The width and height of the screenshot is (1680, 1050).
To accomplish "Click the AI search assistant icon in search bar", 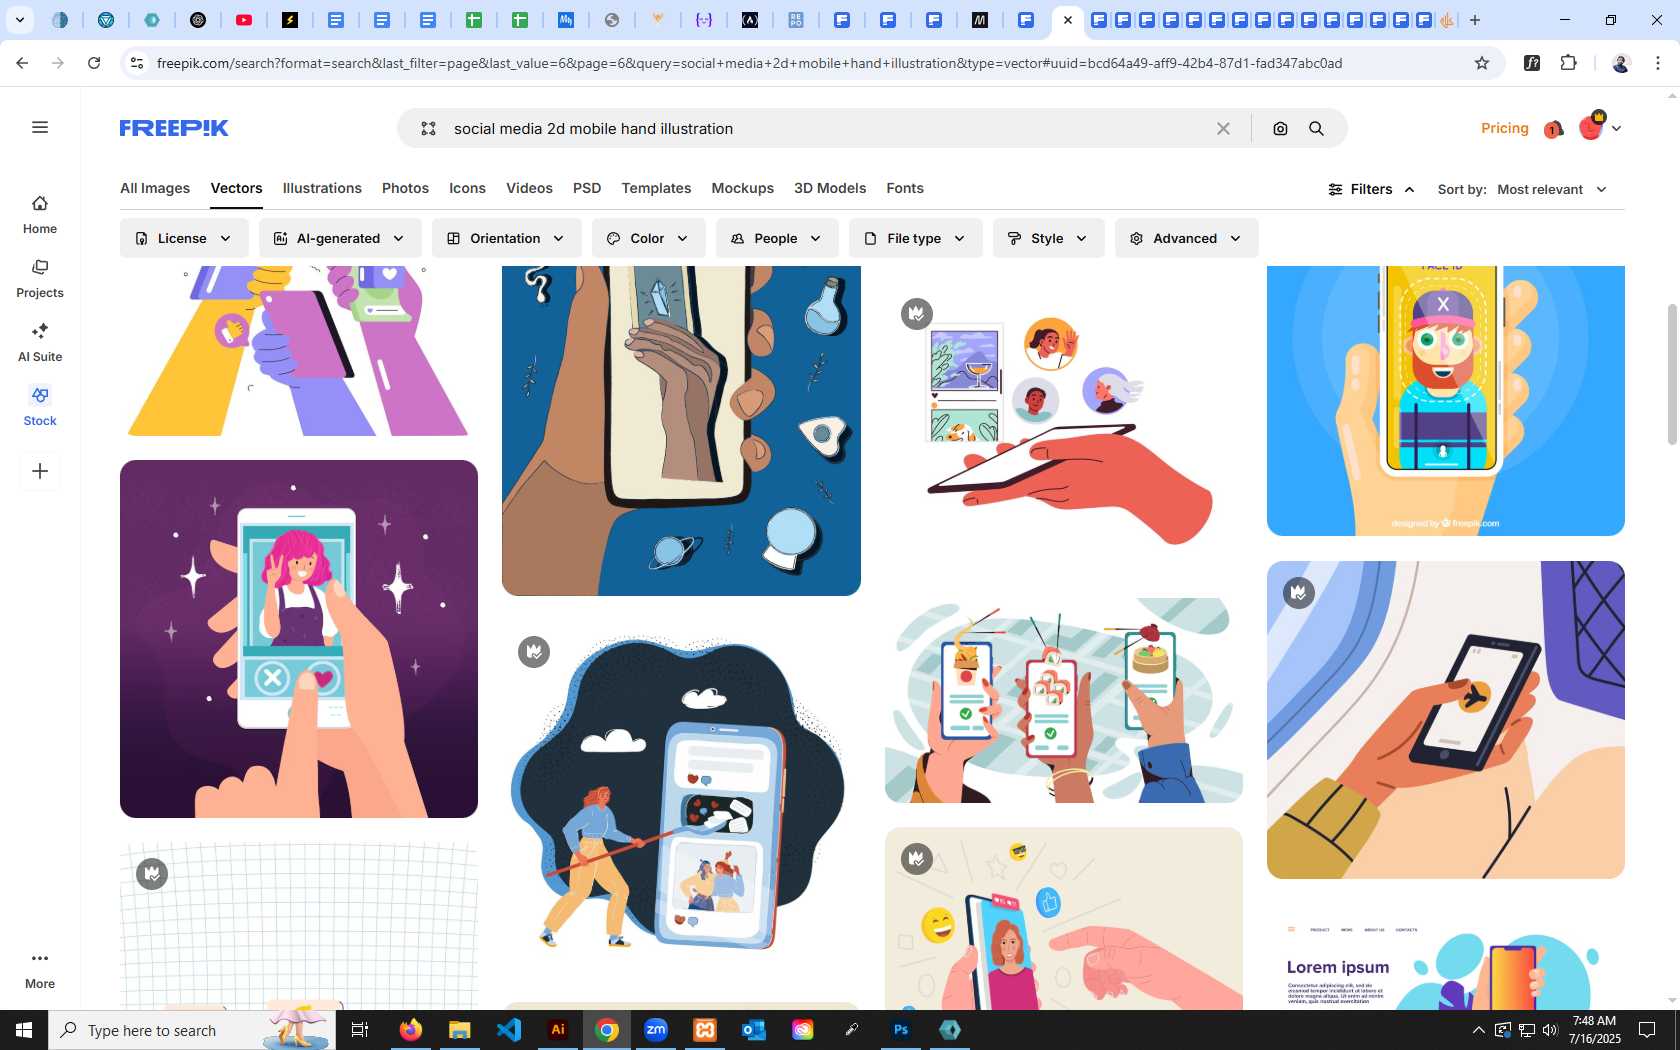I will [428, 128].
